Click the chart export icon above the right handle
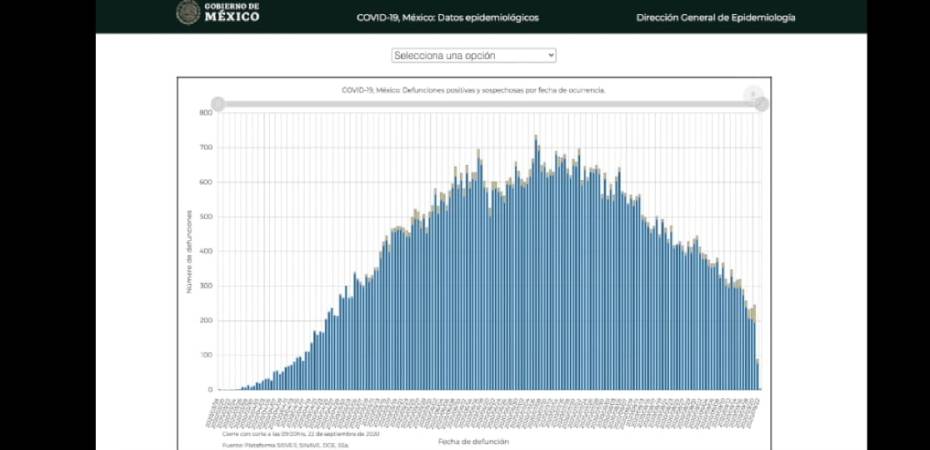 tap(754, 93)
